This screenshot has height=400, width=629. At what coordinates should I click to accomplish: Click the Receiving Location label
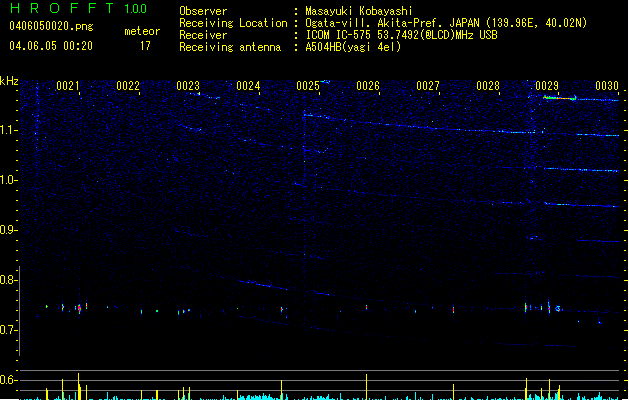click(x=233, y=23)
